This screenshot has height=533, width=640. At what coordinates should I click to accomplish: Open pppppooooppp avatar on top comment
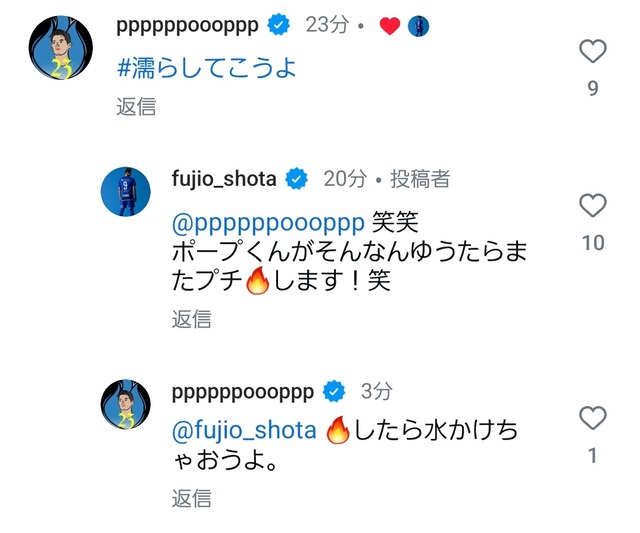click(x=61, y=48)
